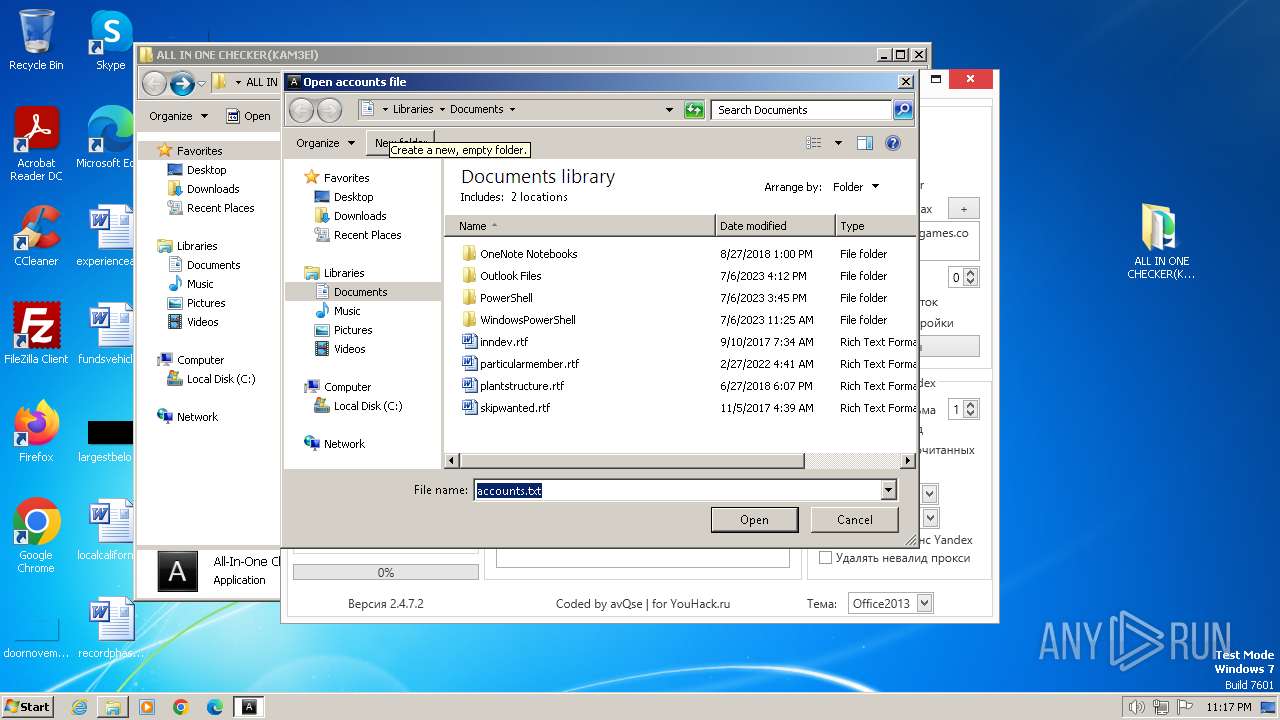
Task: Open the Outlook Files folder
Action: pyautogui.click(x=510, y=276)
